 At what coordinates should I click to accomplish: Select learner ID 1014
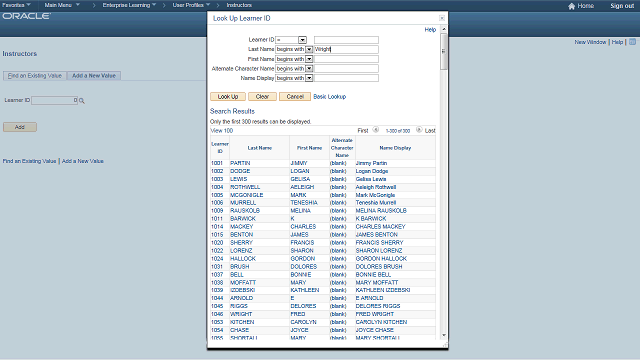pyautogui.click(x=217, y=227)
